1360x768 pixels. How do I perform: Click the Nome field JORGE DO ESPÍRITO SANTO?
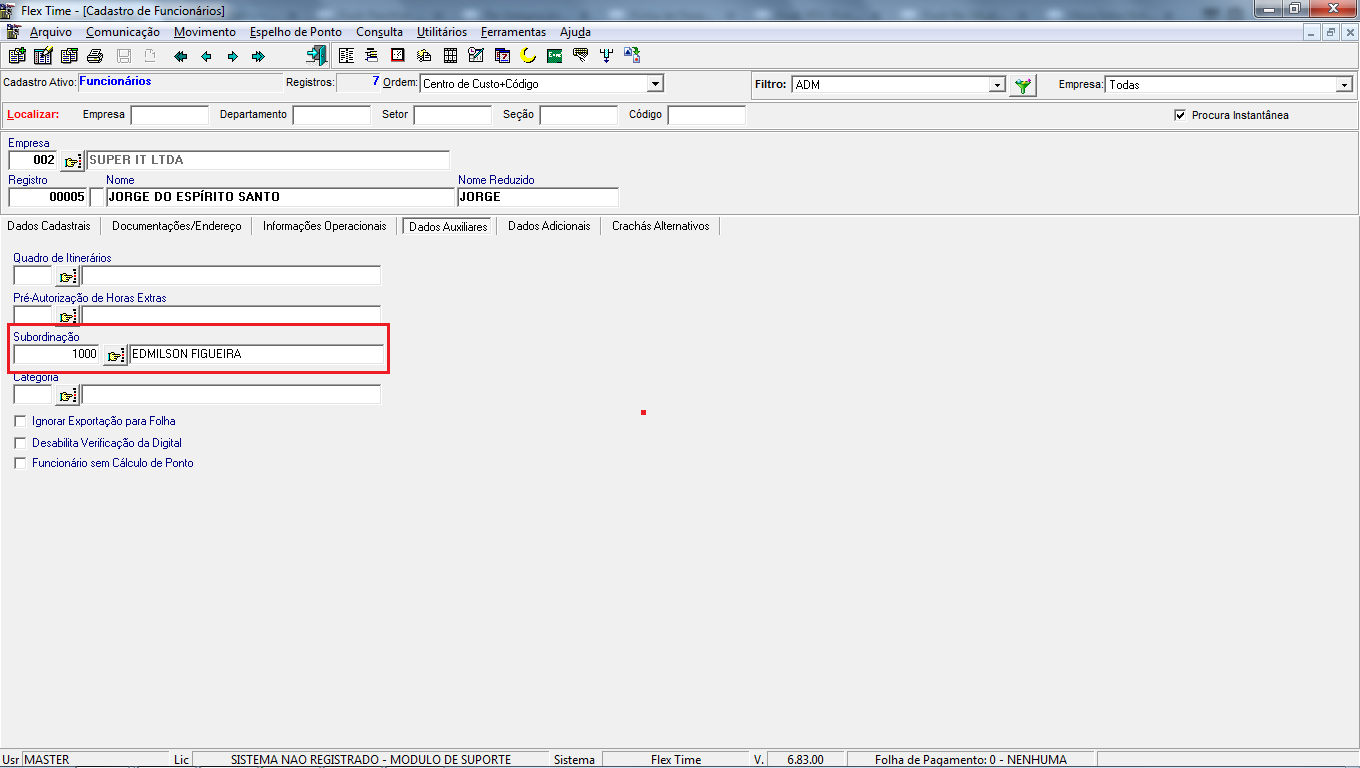280,197
